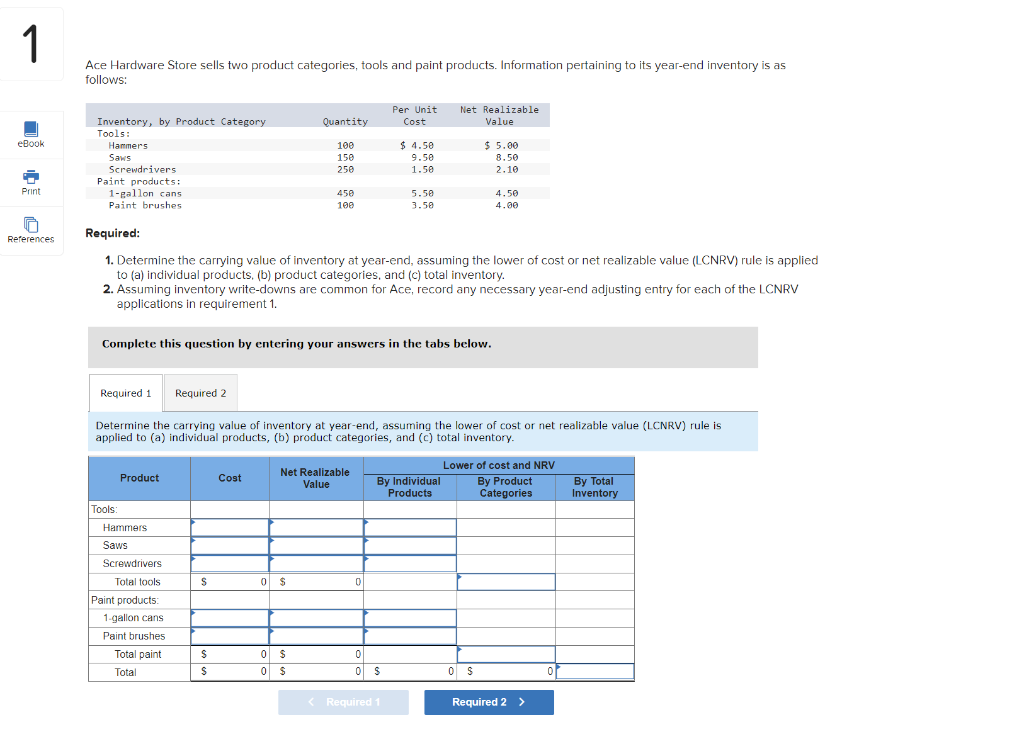
Task: Select the Total row By Total Inventory cell
Action: point(595,671)
